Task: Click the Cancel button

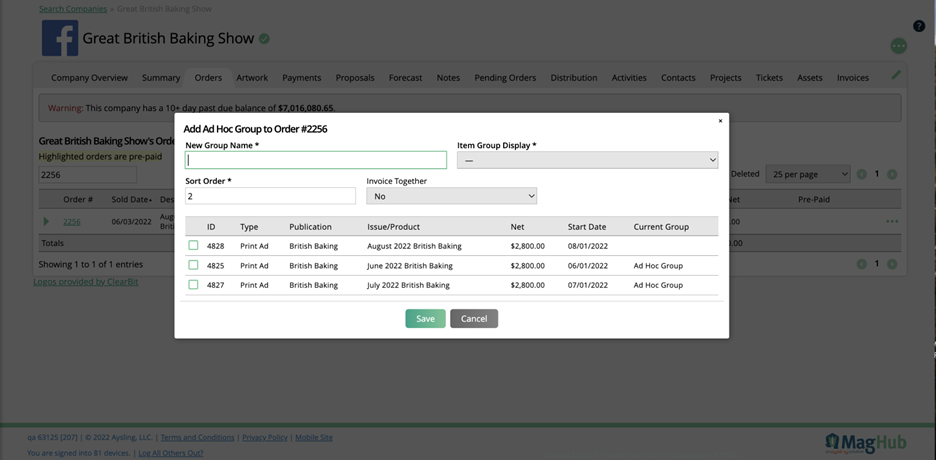Action: point(474,319)
